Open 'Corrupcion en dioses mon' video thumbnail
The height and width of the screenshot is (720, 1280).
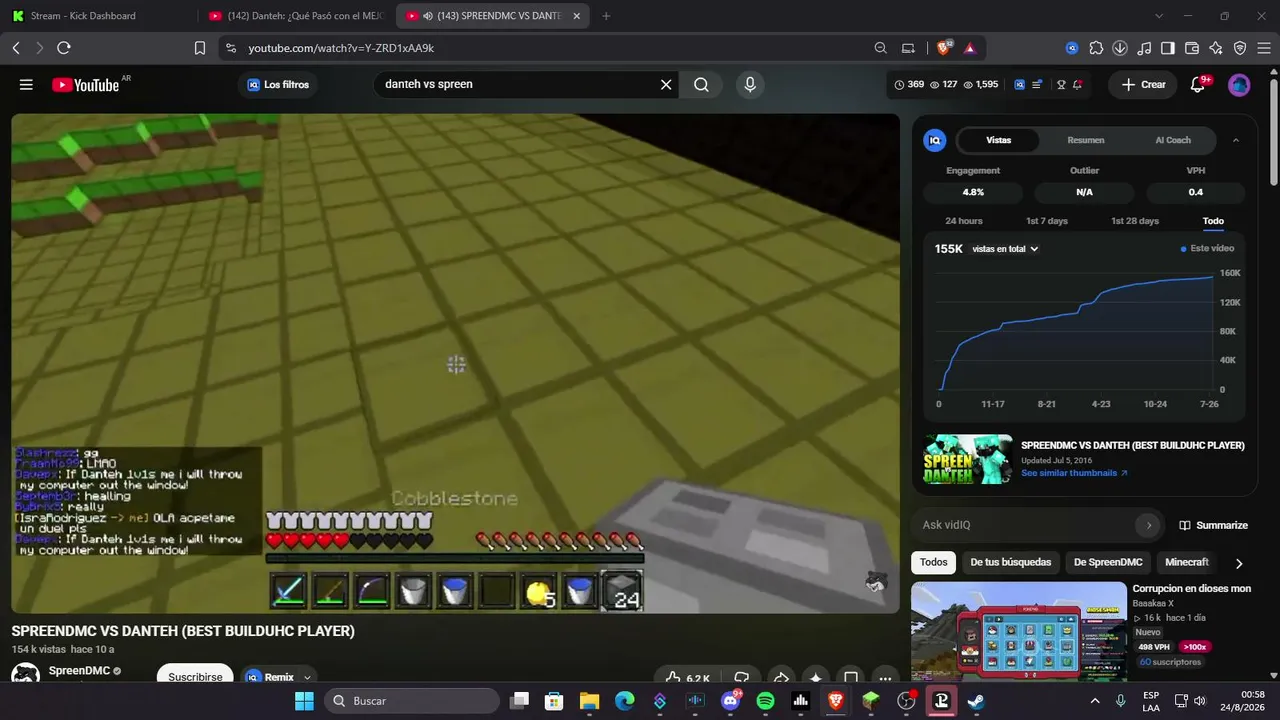point(1018,631)
